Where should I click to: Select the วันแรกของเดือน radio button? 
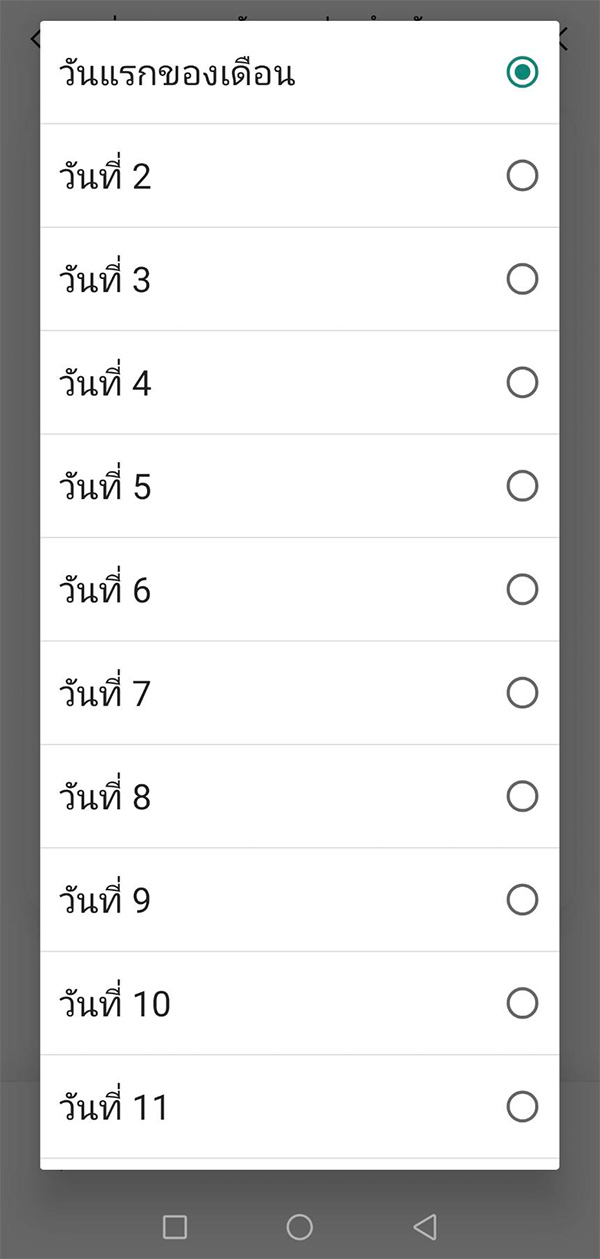coord(521,72)
